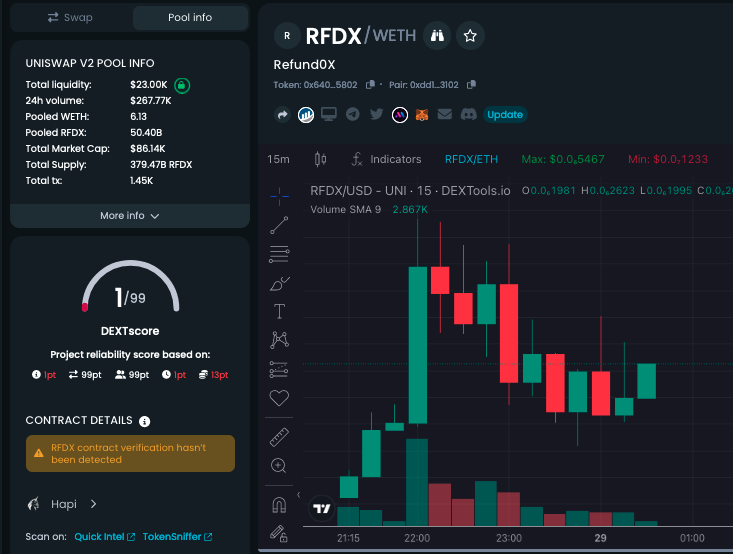733x554 pixels.
Task: Collapse the drawing toolbar arrow
Action: point(298,495)
